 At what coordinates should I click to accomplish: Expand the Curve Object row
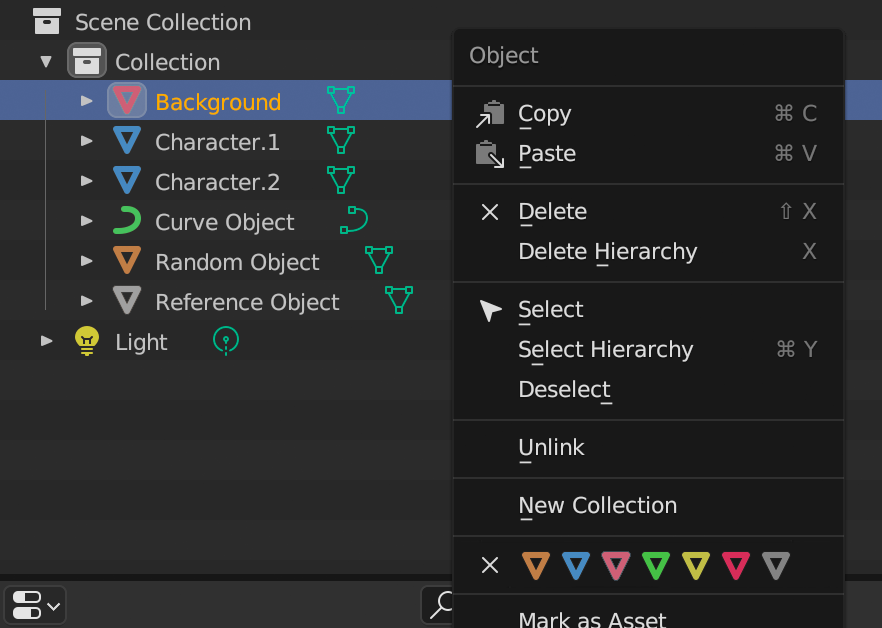[x=87, y=221]
